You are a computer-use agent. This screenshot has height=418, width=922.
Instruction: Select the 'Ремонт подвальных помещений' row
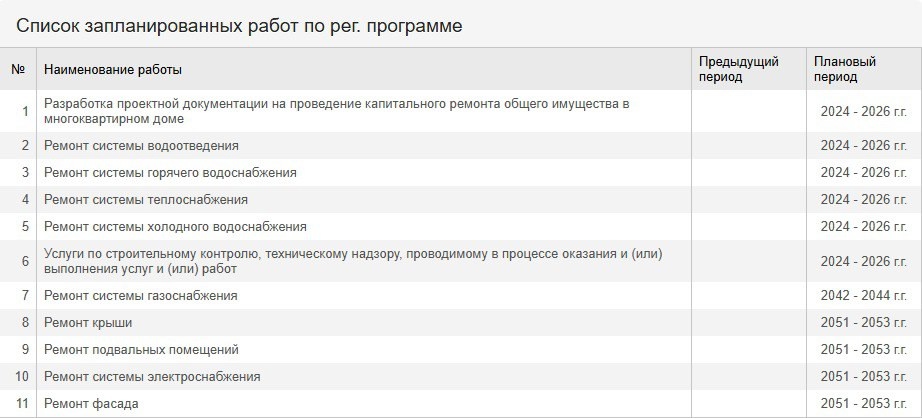pos(461,350)
